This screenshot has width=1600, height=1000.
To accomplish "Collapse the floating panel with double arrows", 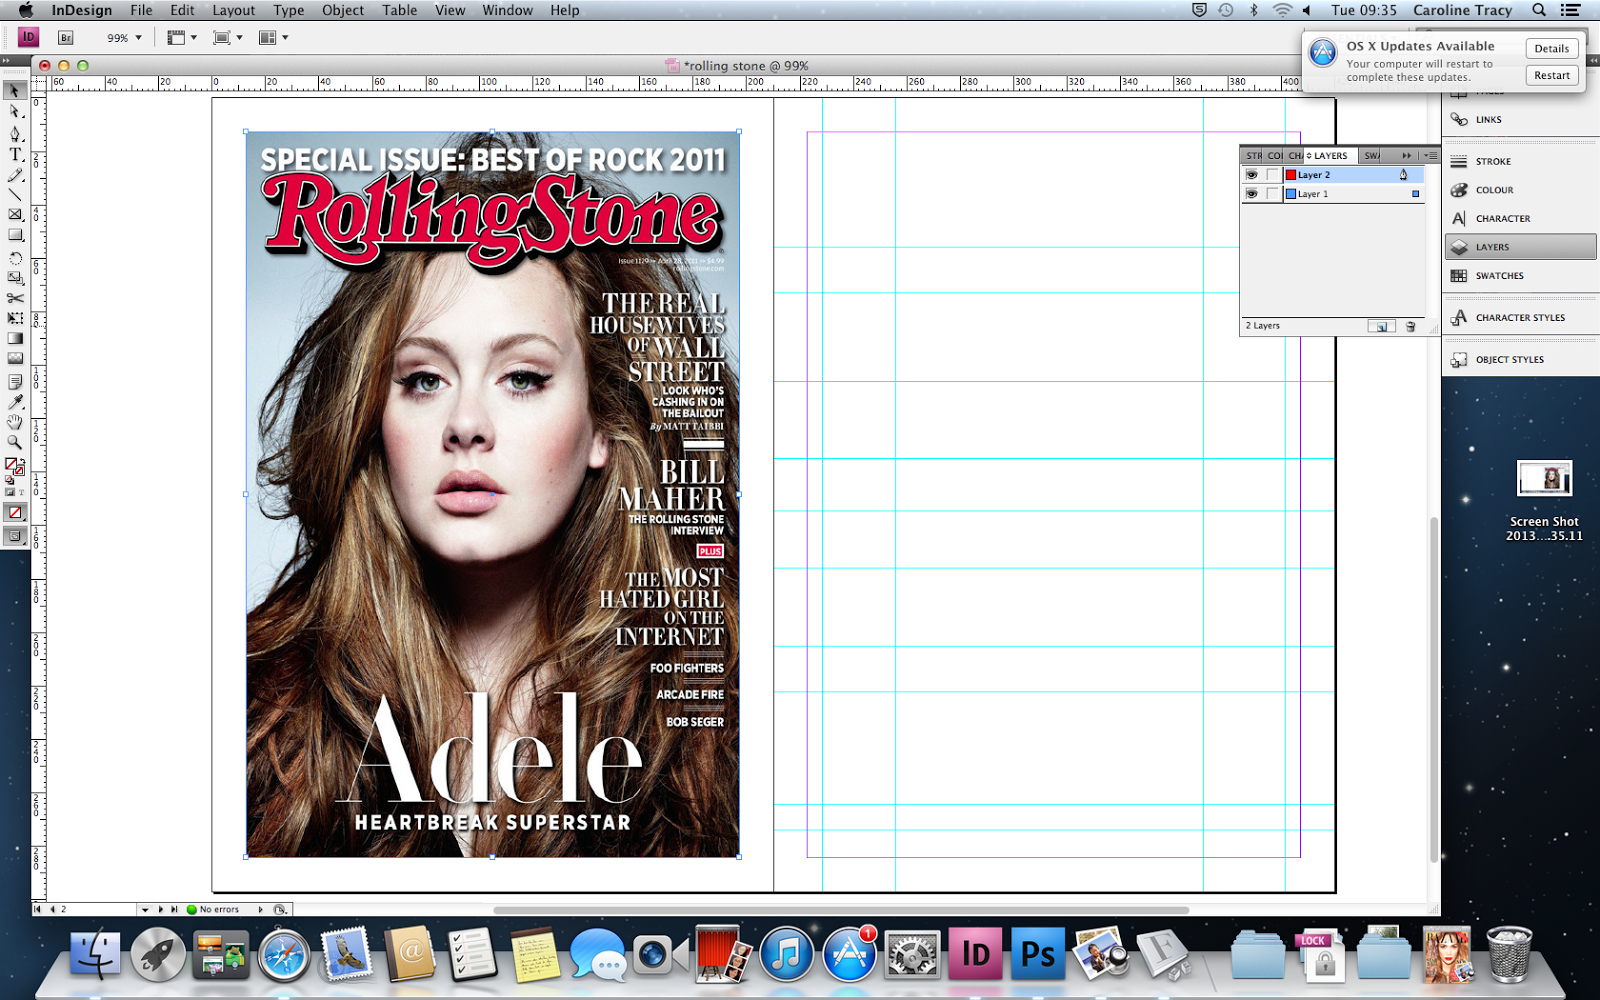I will pyautogui.click(x=1406, y=156).
